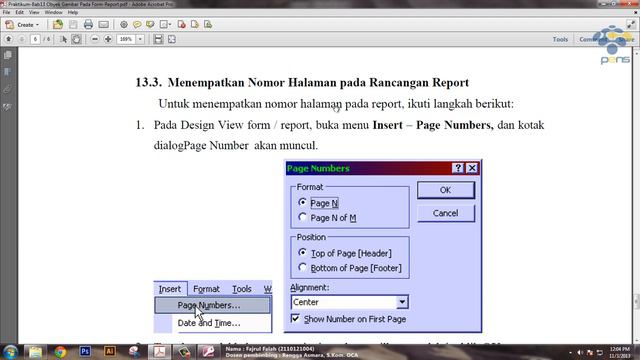Click the page number input field
Screen dimensions: 640x360
click(35, 39)
